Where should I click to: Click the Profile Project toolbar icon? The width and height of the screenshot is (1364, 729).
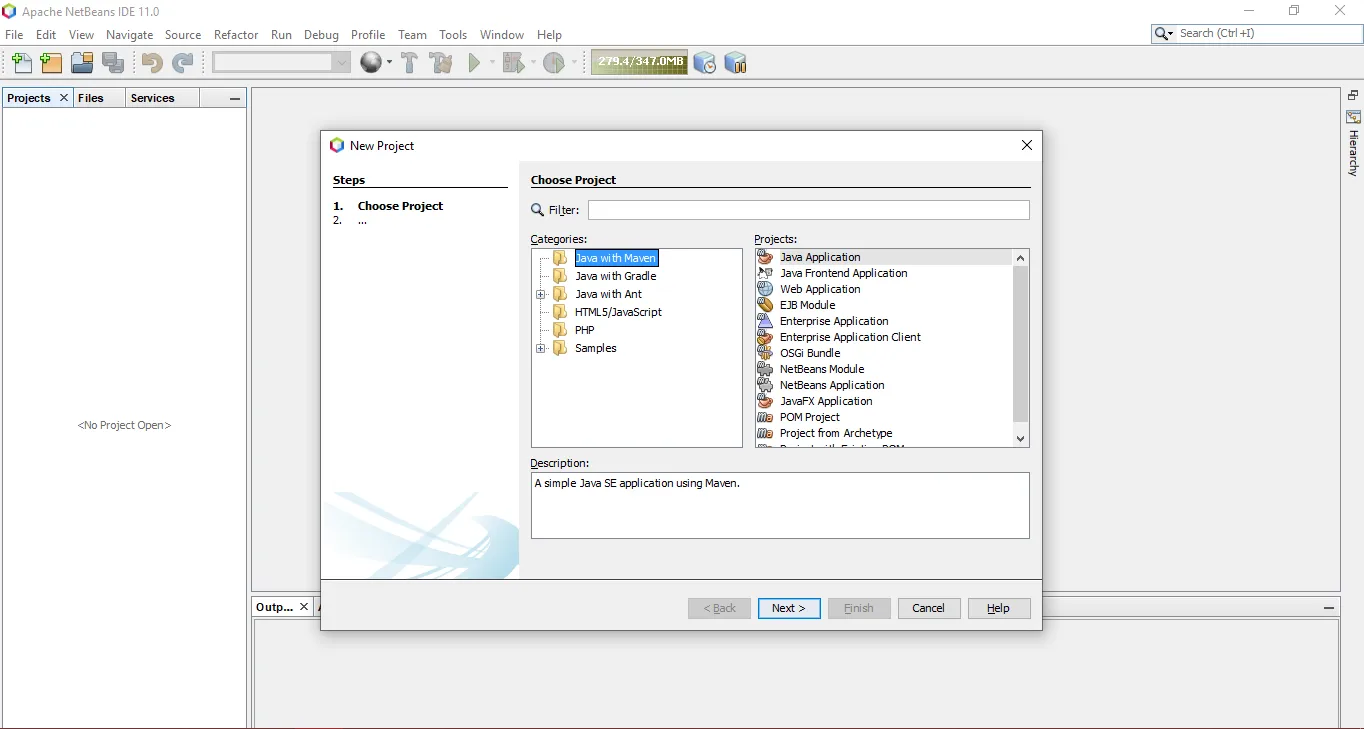554,63
